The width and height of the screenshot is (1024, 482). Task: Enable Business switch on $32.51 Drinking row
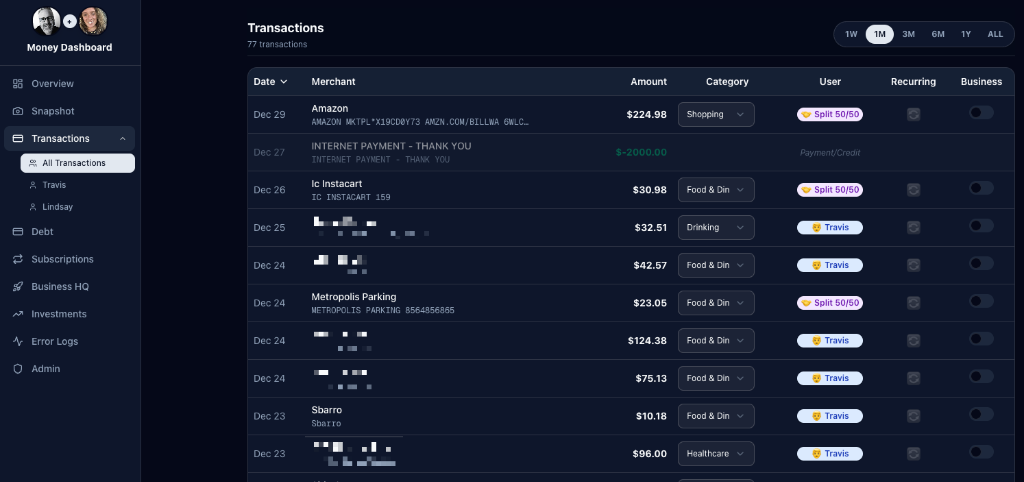981,225
